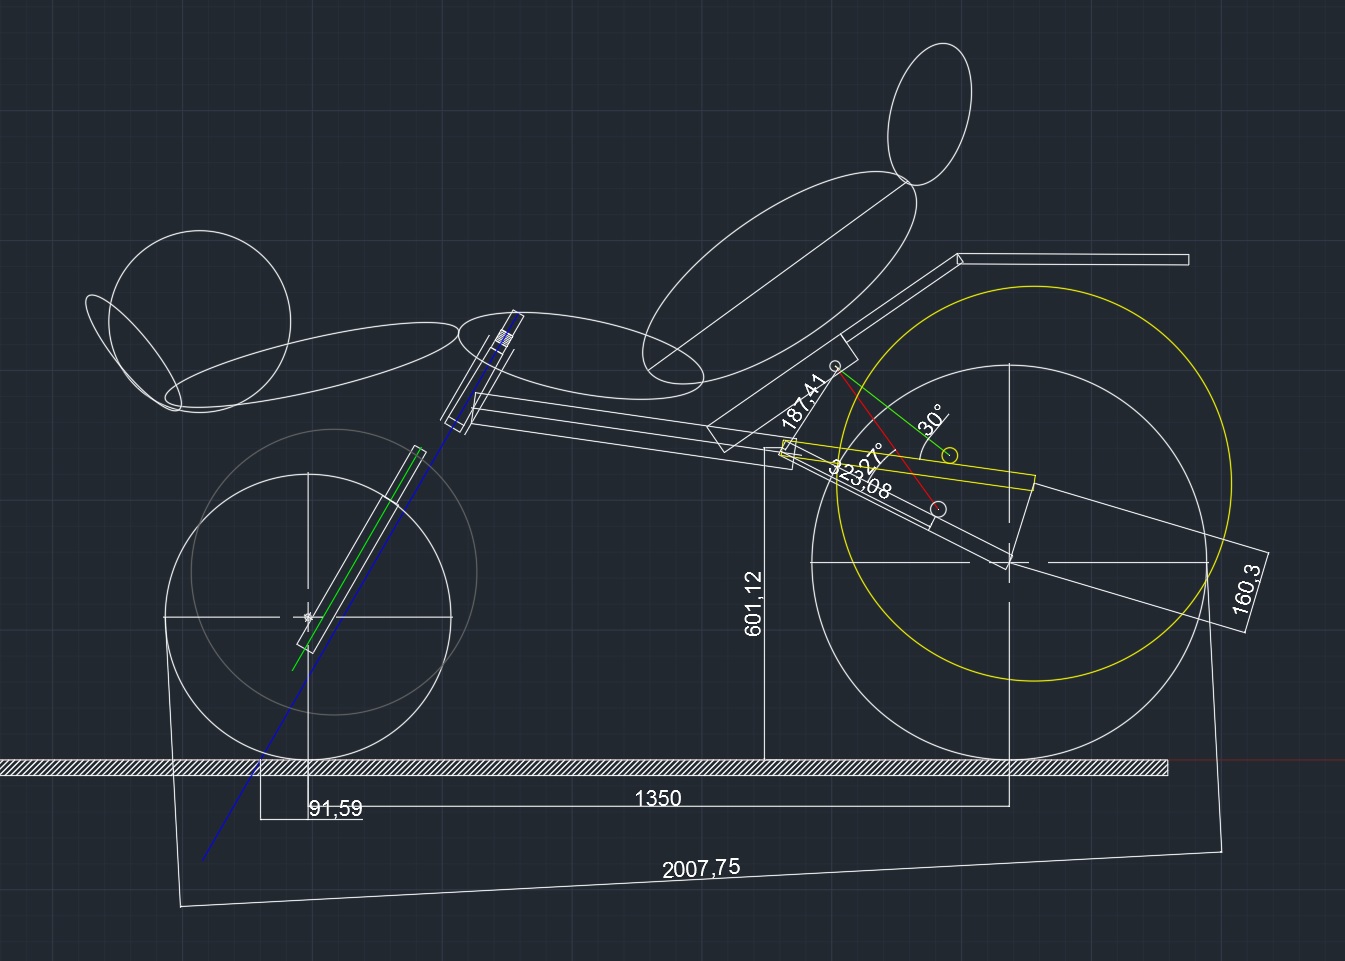Click the front wheel center point marker
The height and width of the screenshot is (961, 1345).
click(308, 617)
